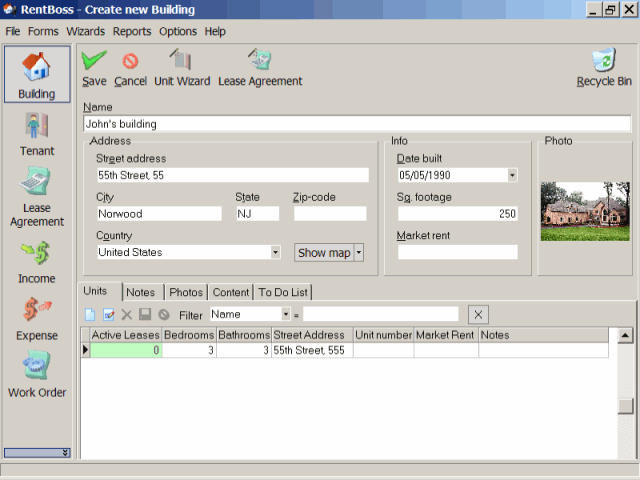Viewport: 640px width, 480px height.
Task: Click the empty Zip-code field
Action: coord(330,213)
